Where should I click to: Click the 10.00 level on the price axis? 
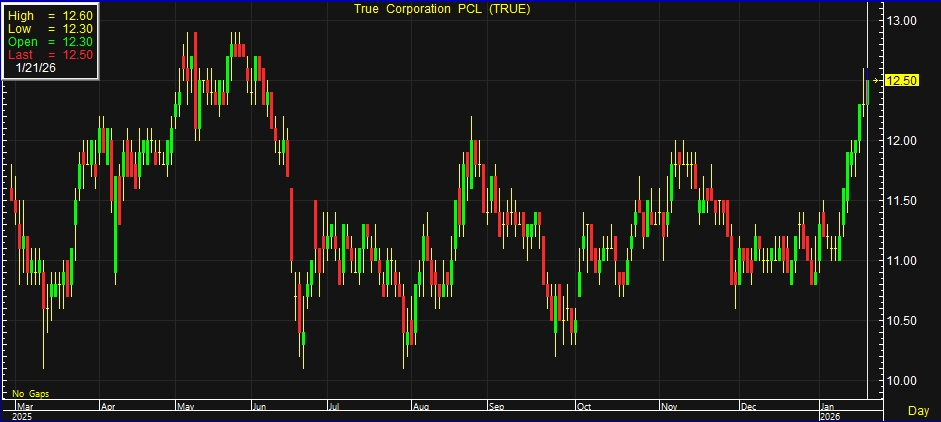(x=903, y=380)
